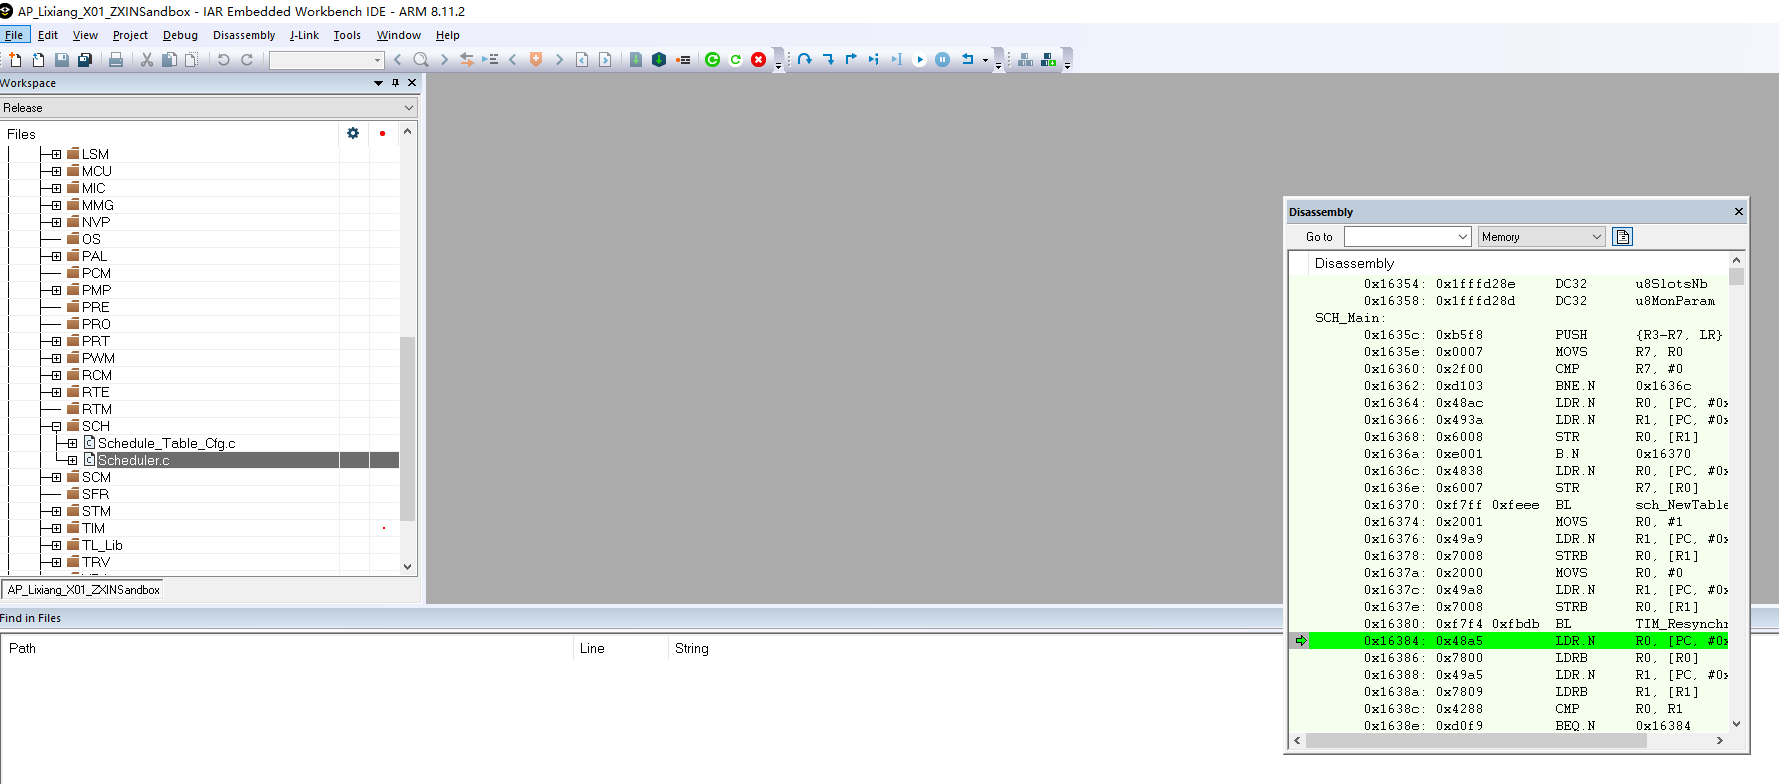Open the Memory zone dropdown
The image size is (1779, 784).
tap(1542, 237)
